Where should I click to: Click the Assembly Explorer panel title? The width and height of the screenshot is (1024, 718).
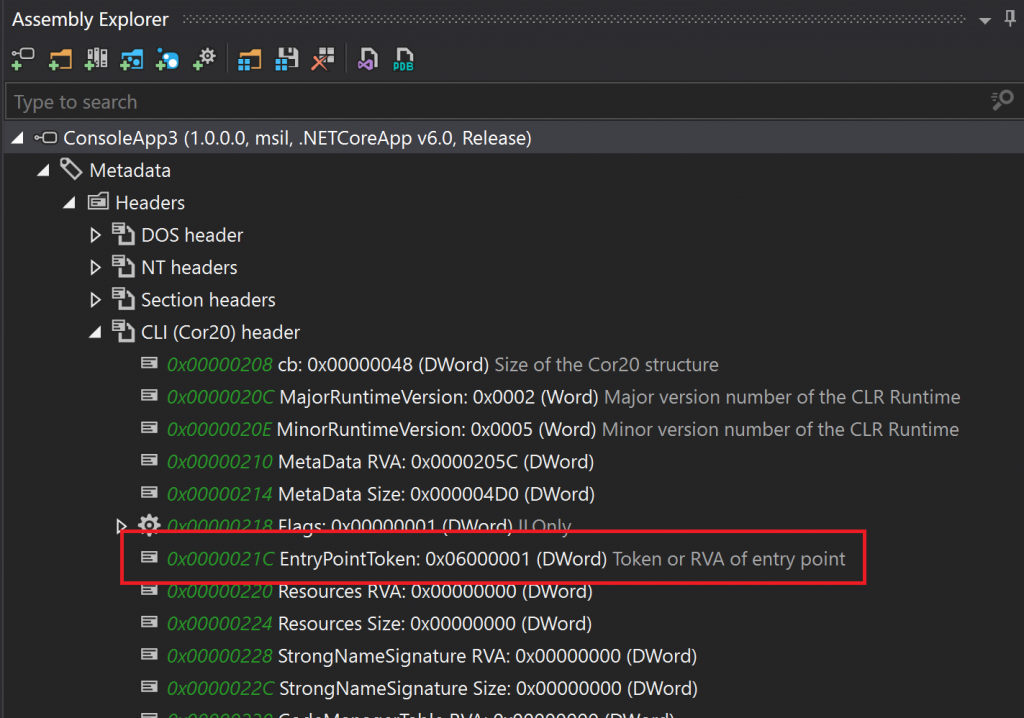(90, 20)
